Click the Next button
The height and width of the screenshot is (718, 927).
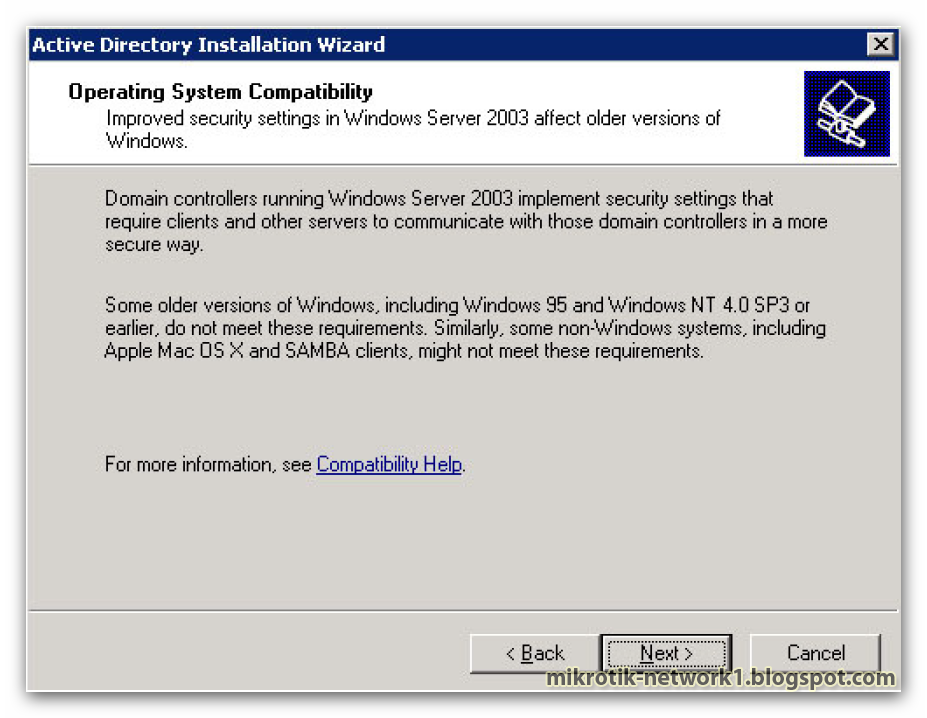[666, 654]
